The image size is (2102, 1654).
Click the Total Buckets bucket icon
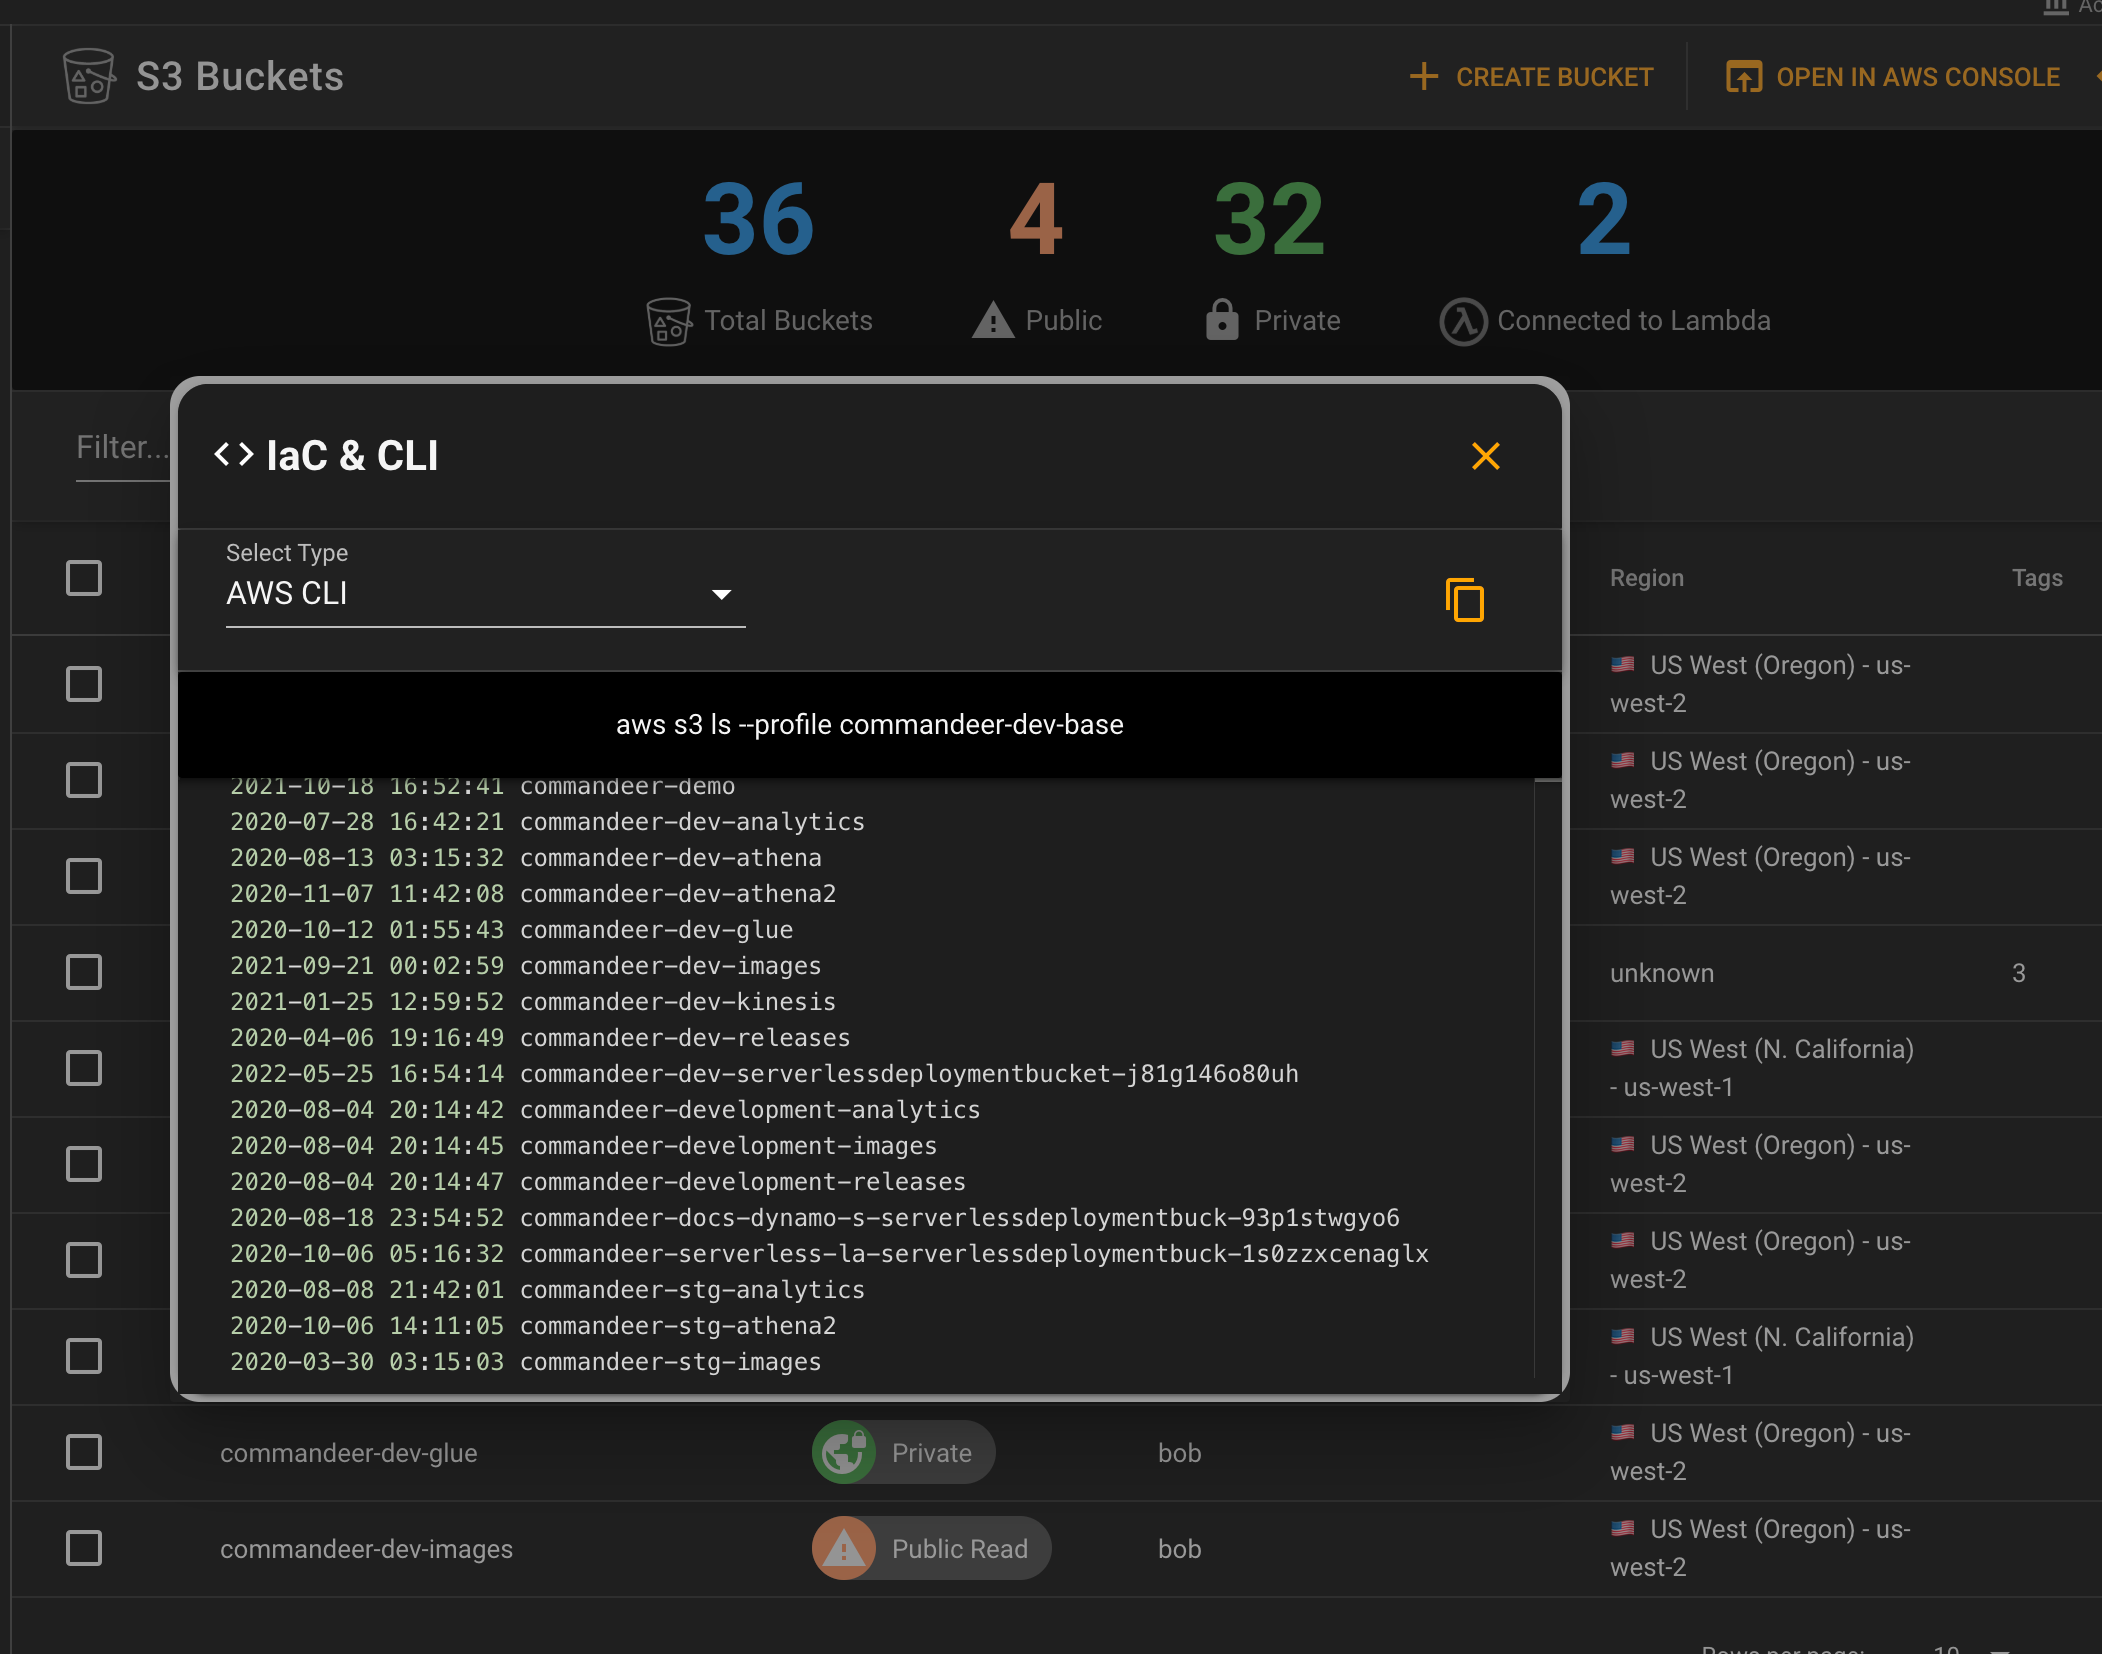(669, 321)
